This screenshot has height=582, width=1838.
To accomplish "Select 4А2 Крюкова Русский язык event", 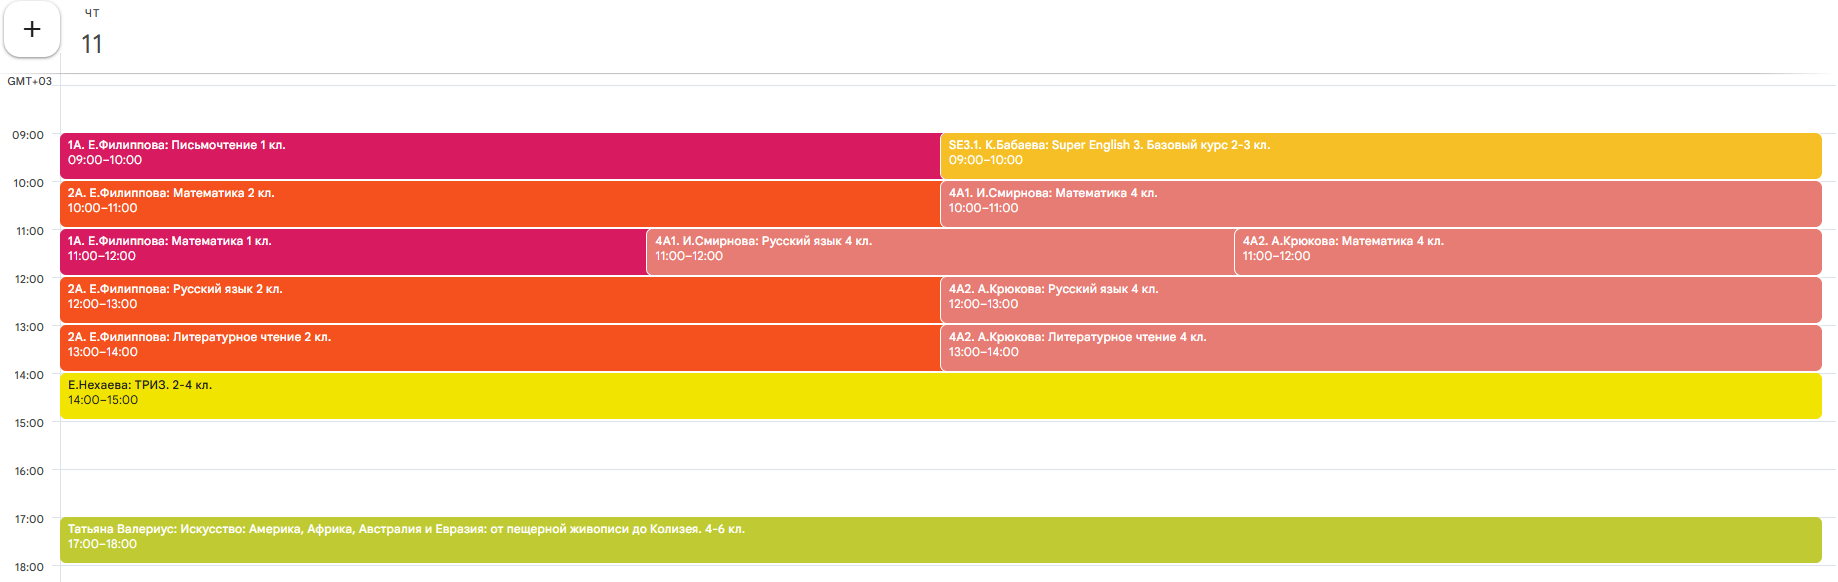I will pos(1380,300).
